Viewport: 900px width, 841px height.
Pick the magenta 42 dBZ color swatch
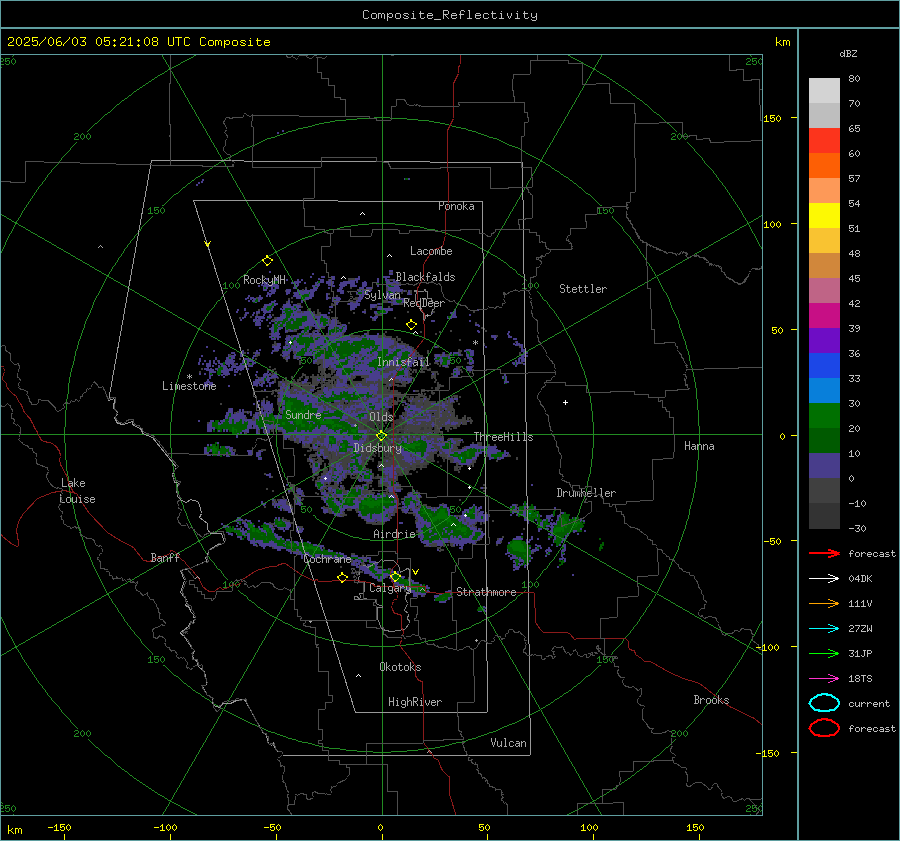[824, 315]
